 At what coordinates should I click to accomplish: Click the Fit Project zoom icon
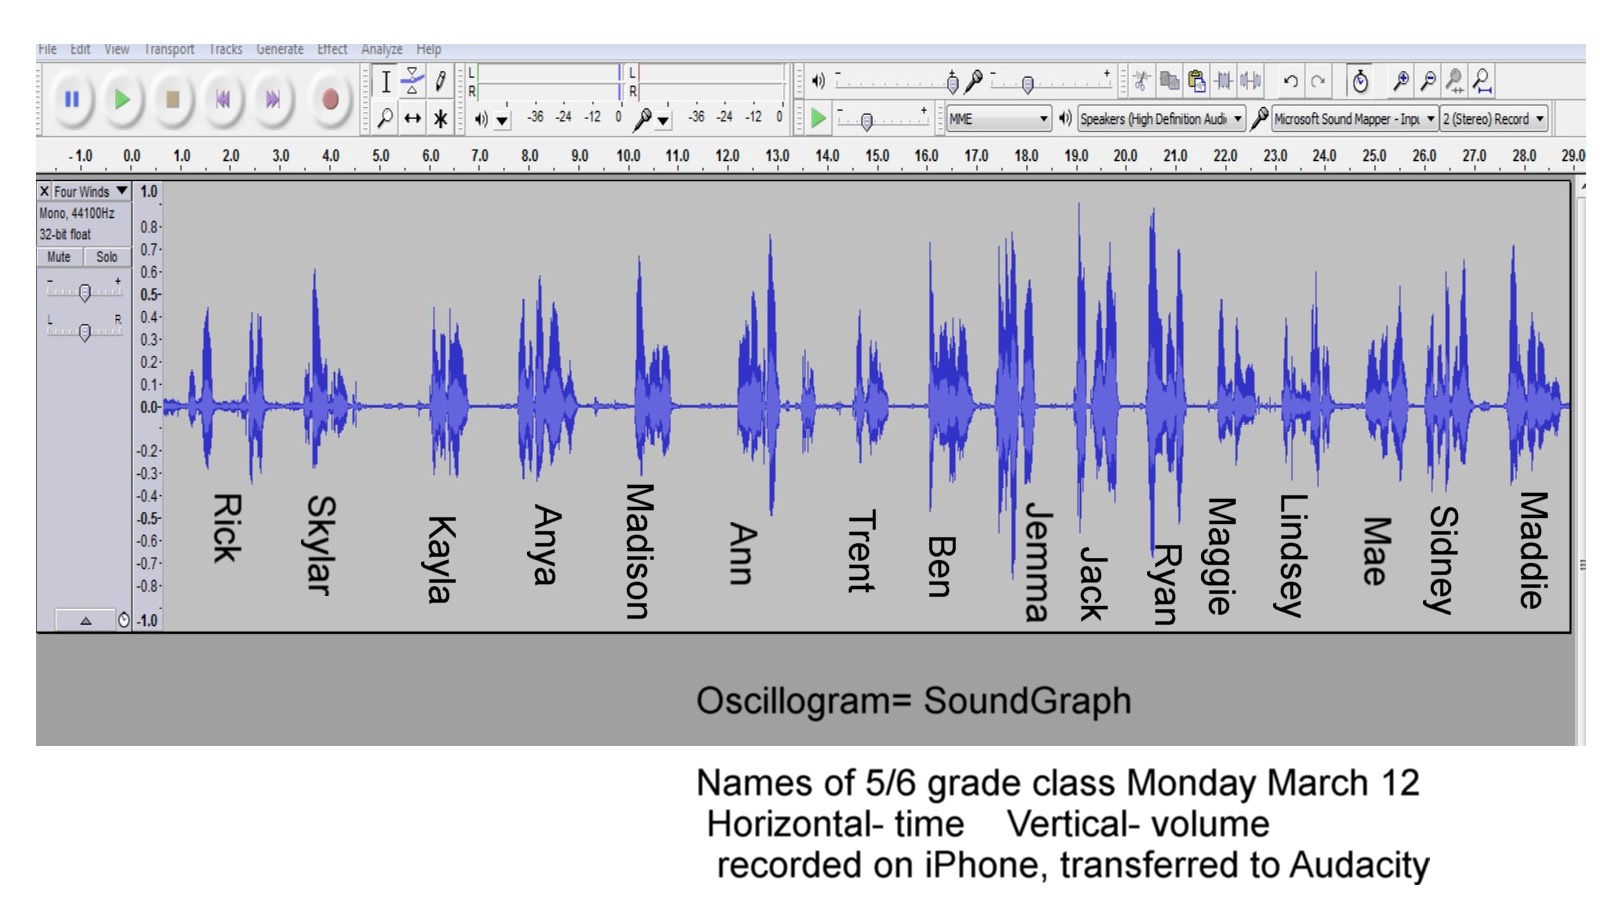coord(1482,81)
